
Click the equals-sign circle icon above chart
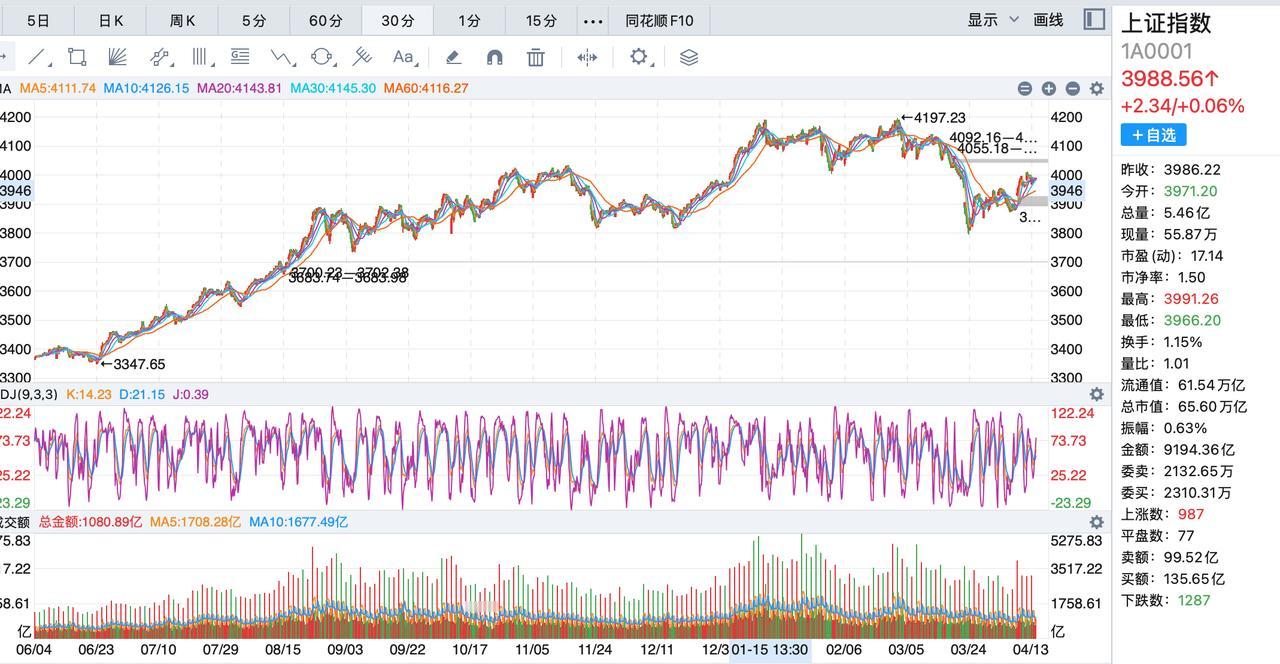pyautogui.click(x=1025, y=88)
